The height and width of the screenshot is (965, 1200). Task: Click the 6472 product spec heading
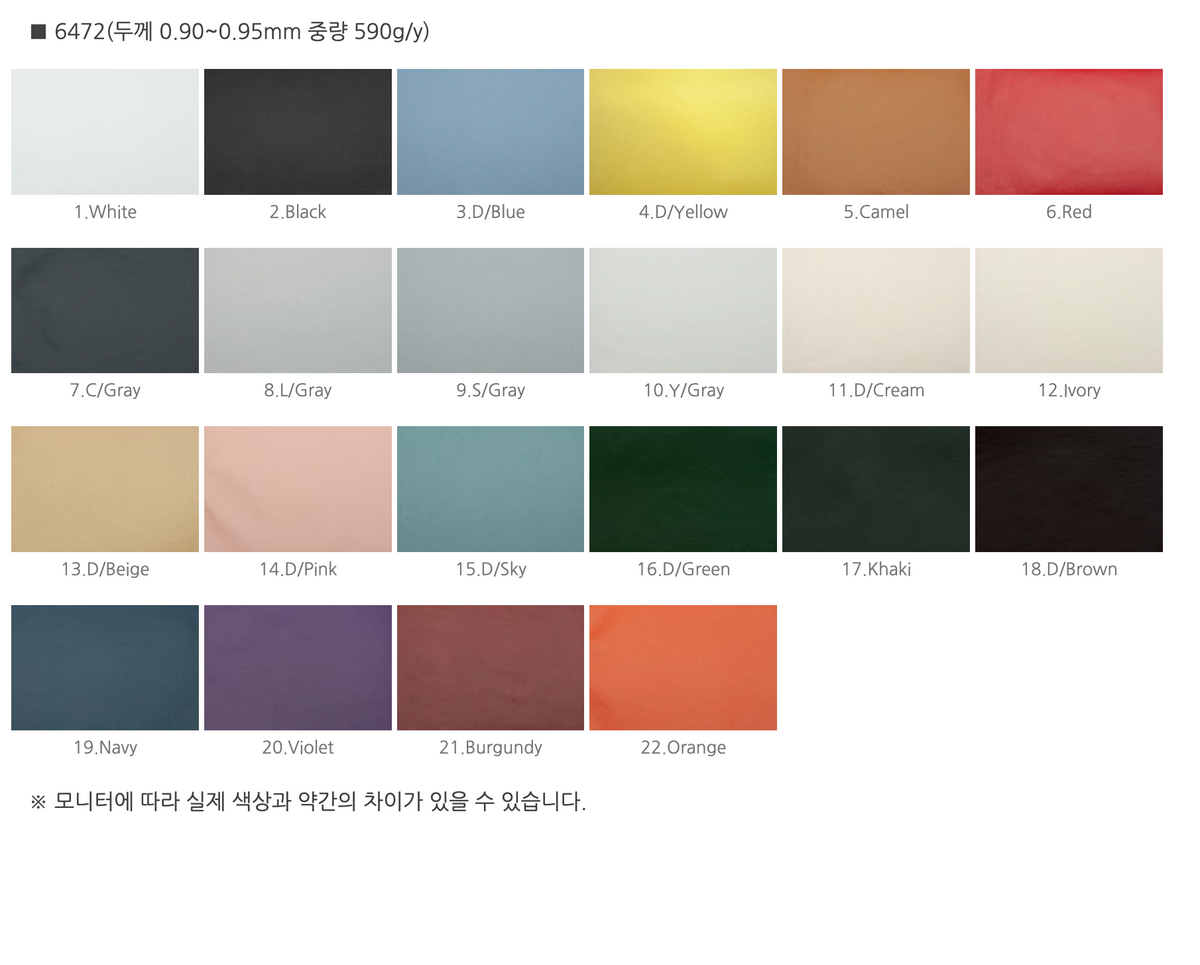tap(231, 32)
